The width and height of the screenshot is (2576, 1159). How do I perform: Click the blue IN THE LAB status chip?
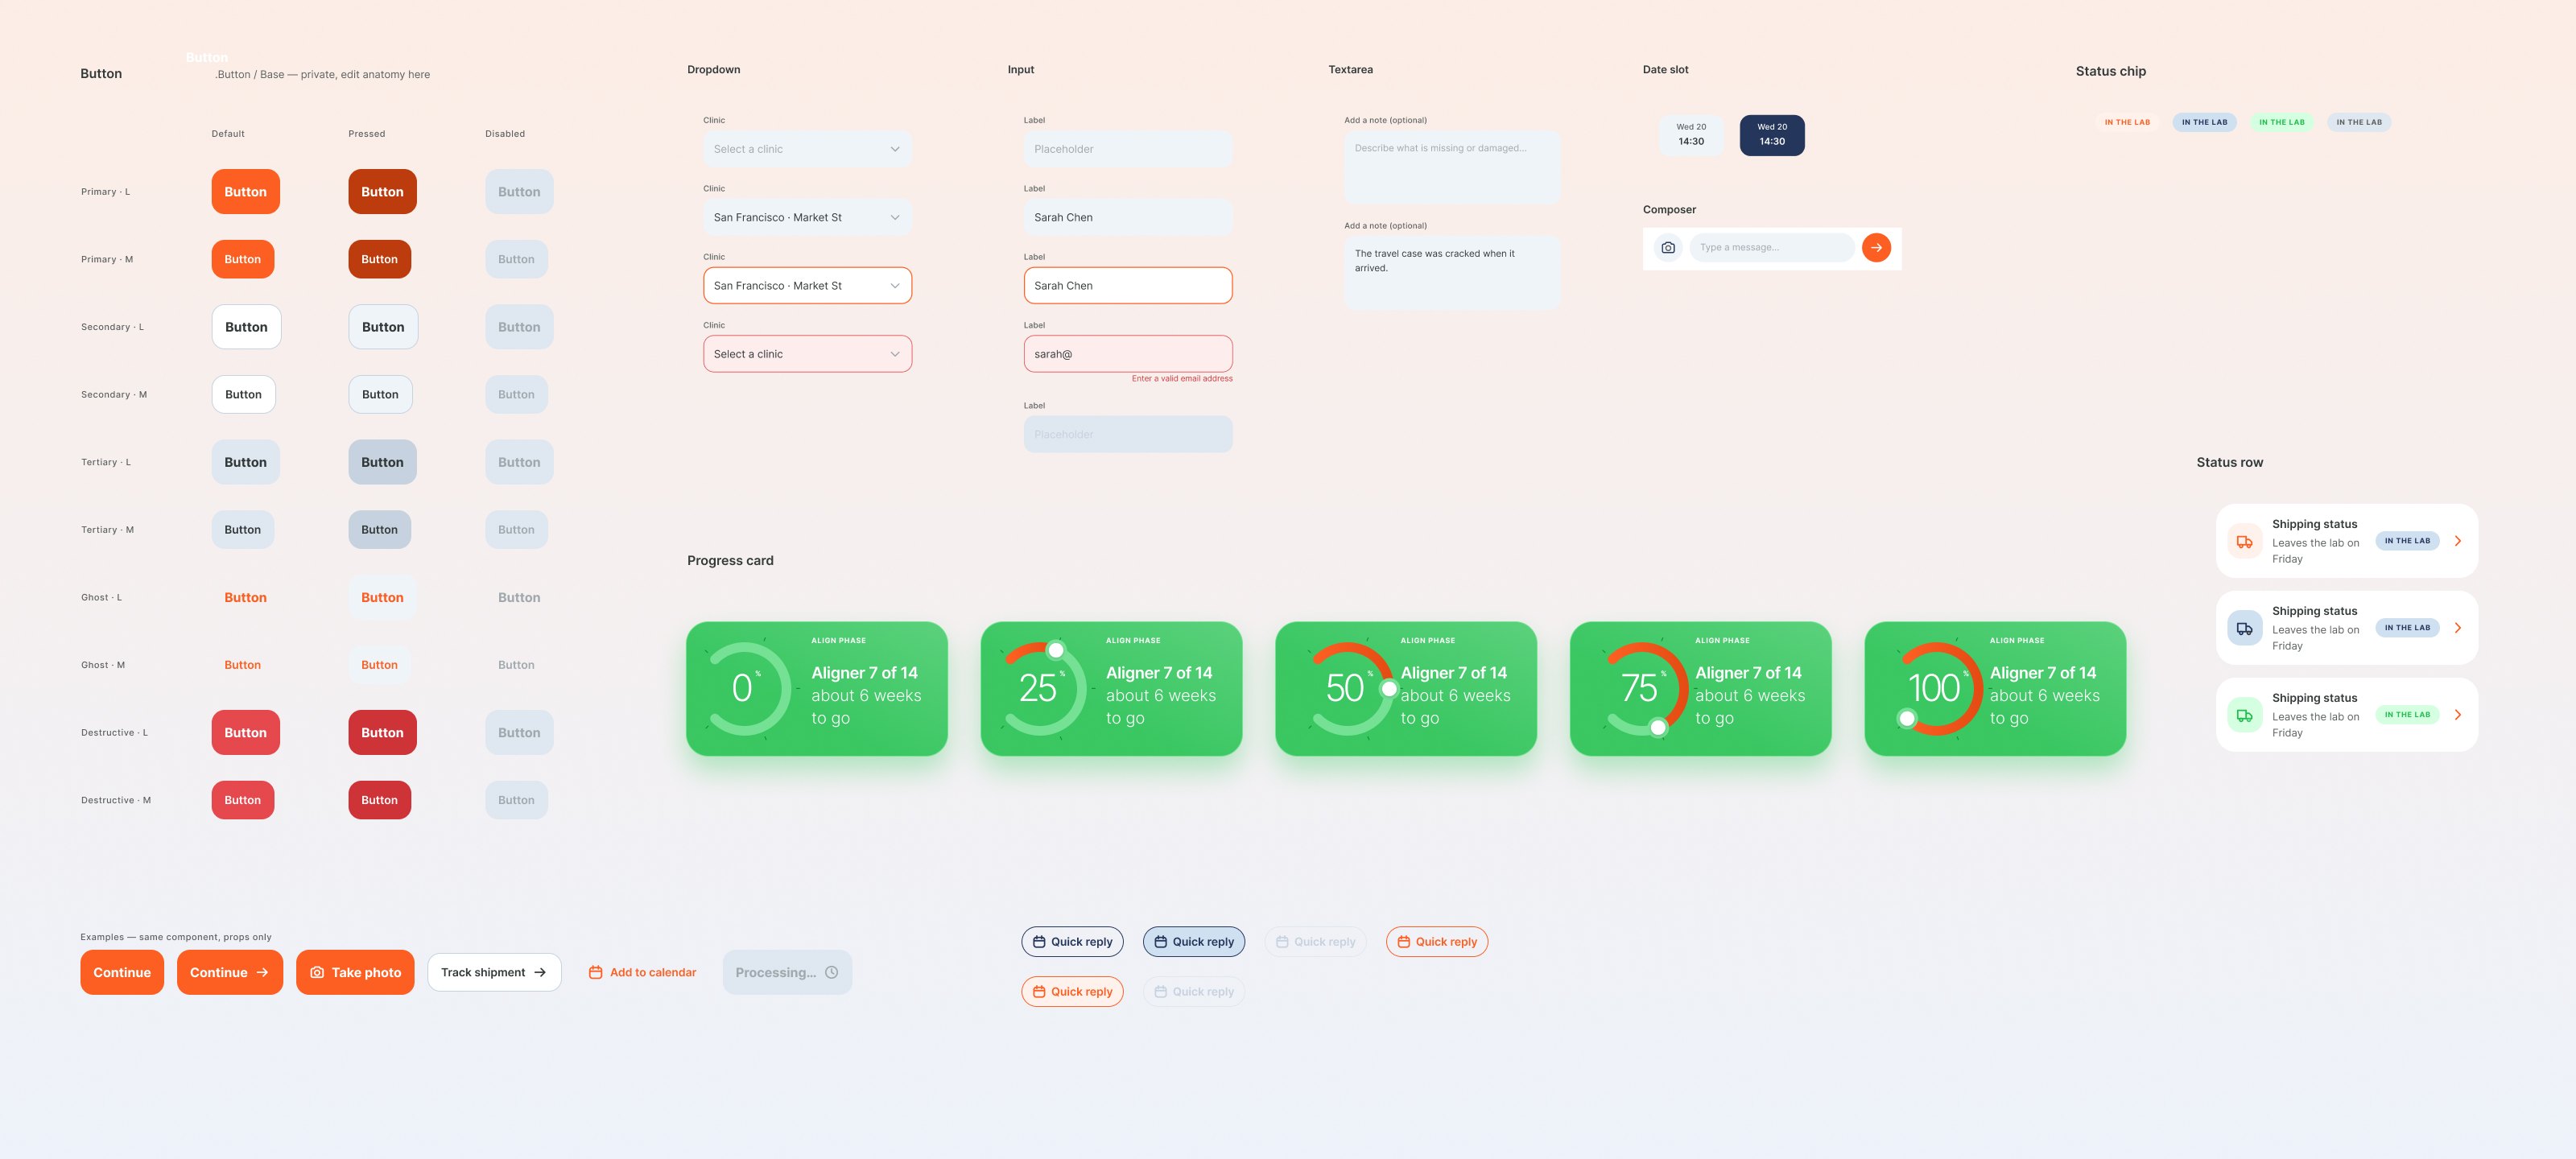click(2204, 122)
